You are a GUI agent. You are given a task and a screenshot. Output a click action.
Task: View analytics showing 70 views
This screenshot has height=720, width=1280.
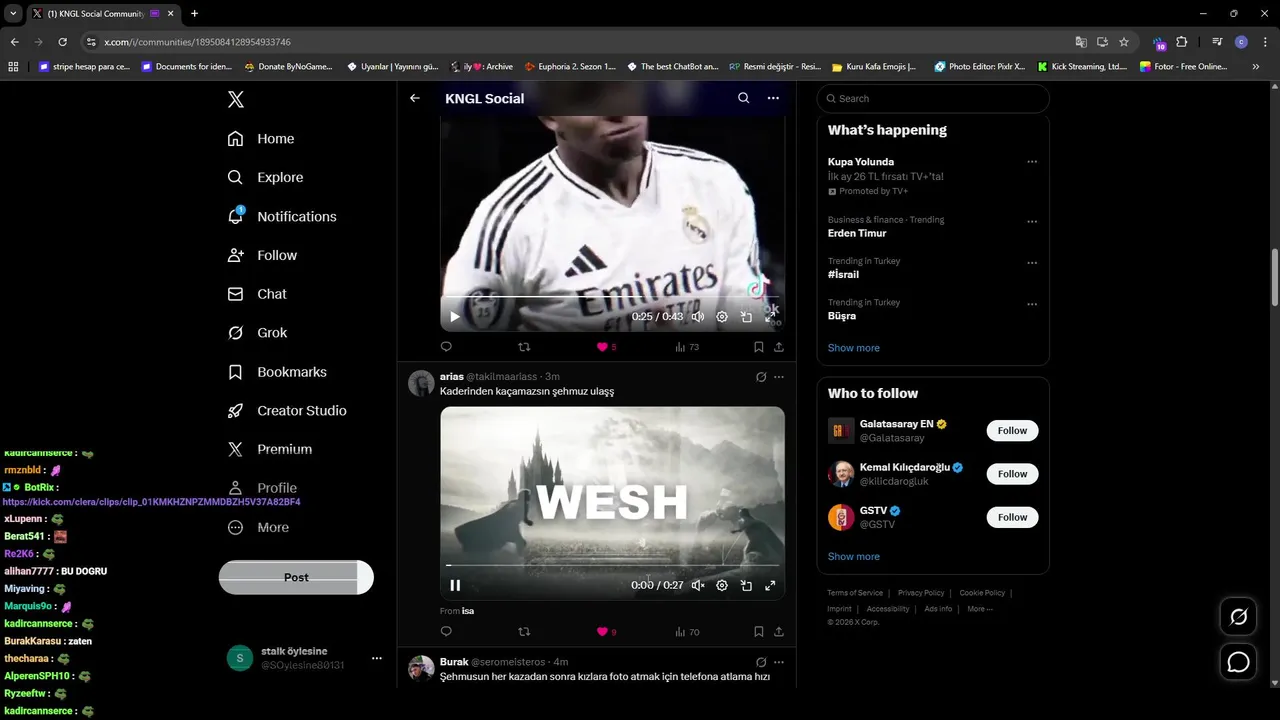coord(687,632)
